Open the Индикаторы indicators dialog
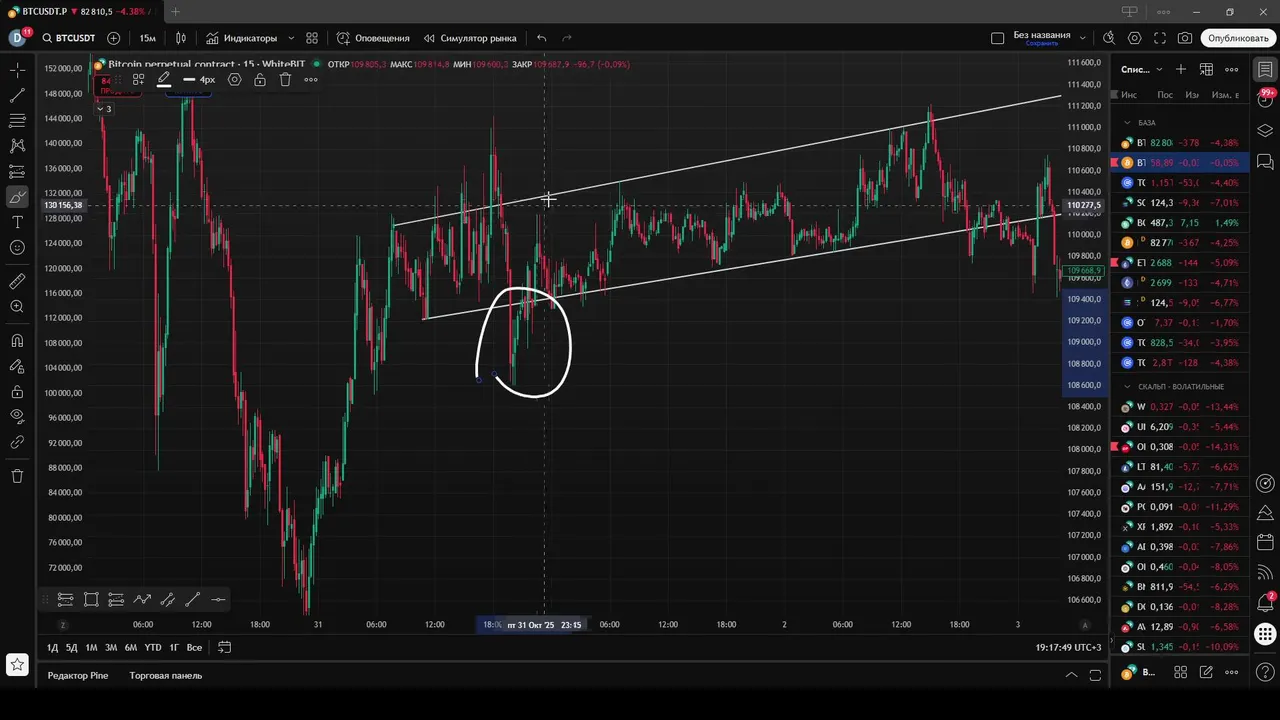 242,38
